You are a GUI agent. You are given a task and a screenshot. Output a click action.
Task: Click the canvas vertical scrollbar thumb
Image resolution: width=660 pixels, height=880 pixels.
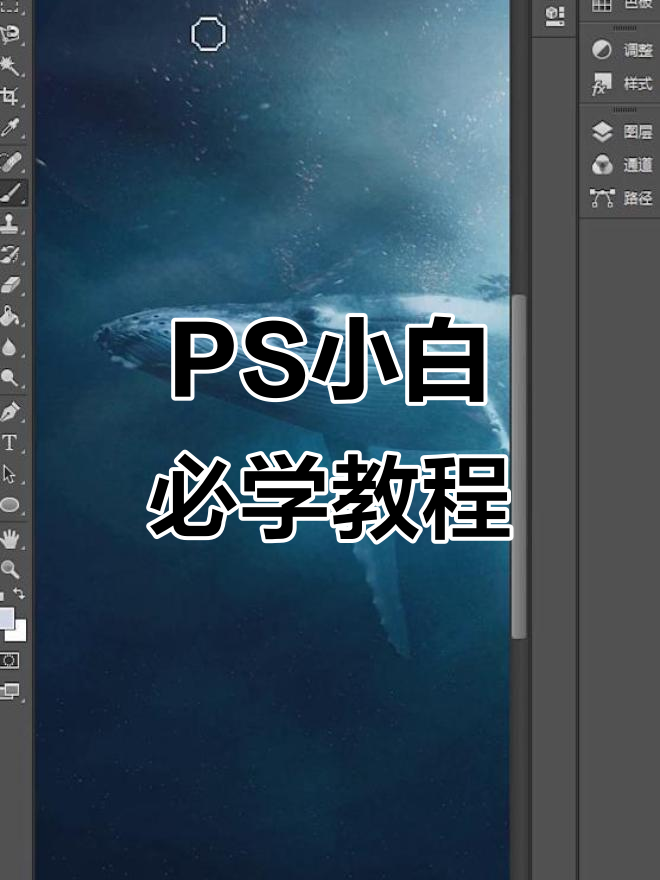[x=519, y=466]
